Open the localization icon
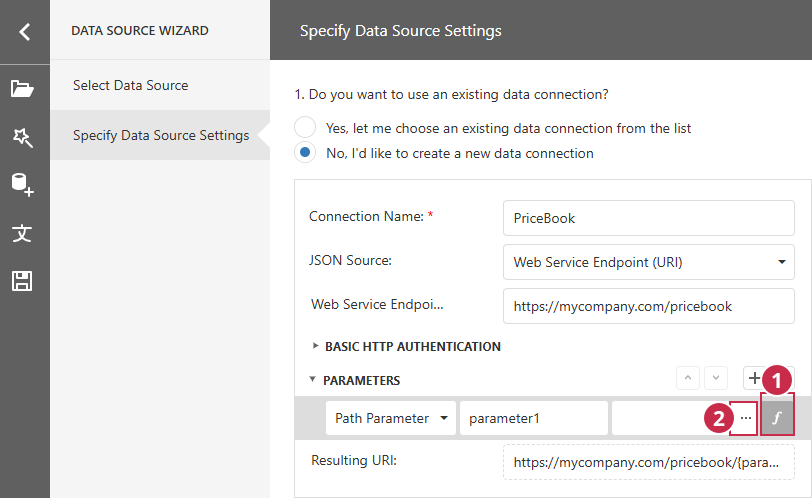 22,233
